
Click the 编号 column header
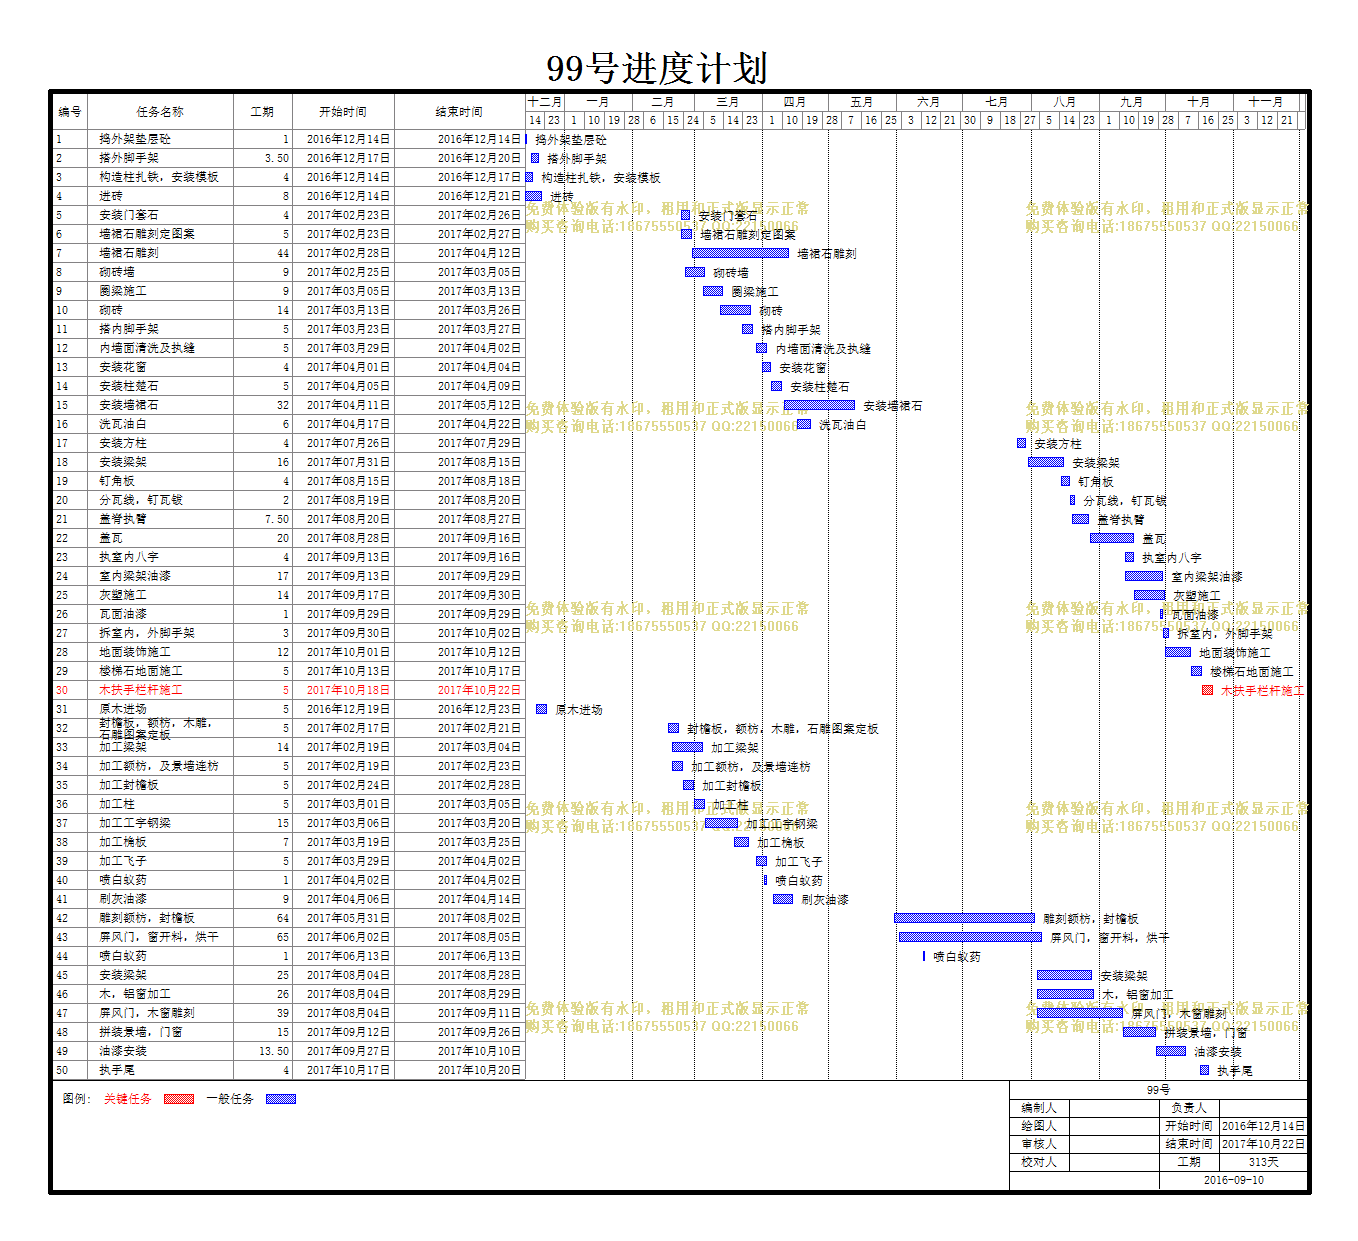pos(70,112)
